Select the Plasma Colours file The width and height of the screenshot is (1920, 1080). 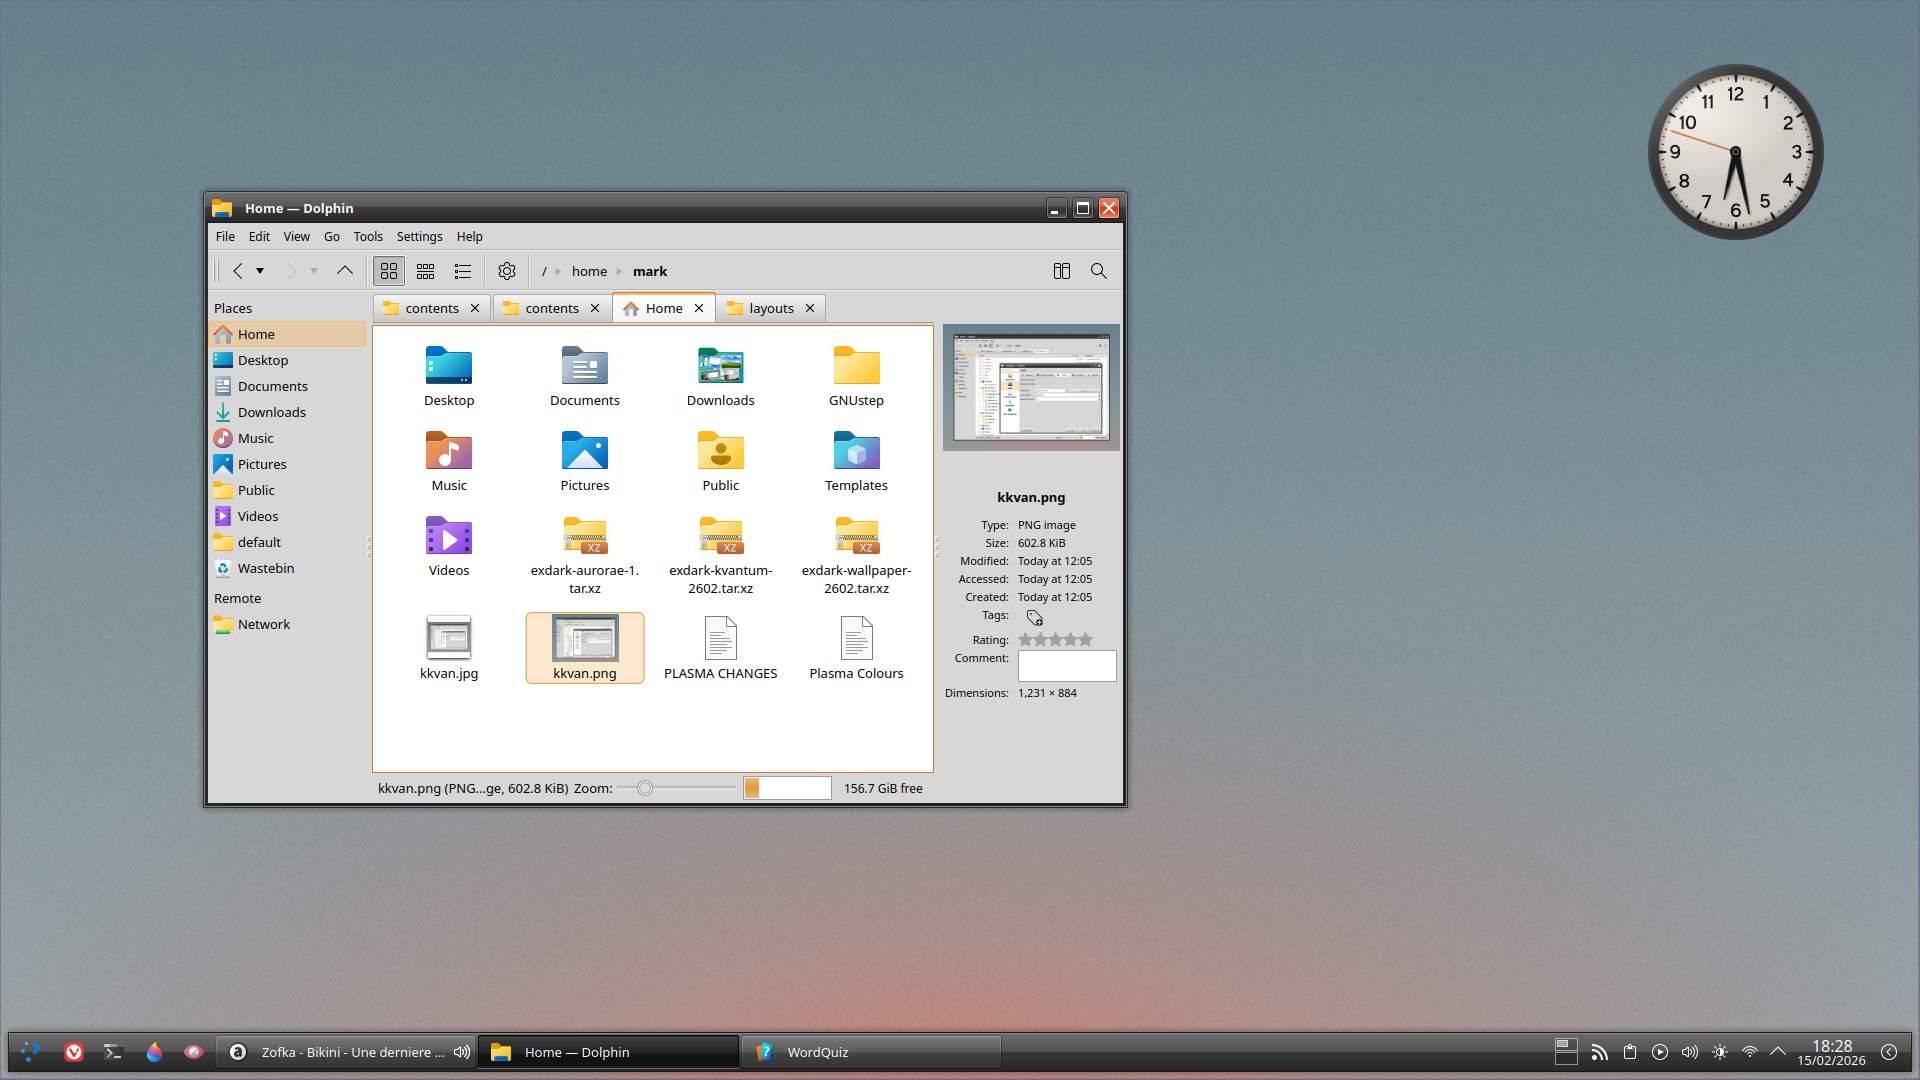(856, 648)
